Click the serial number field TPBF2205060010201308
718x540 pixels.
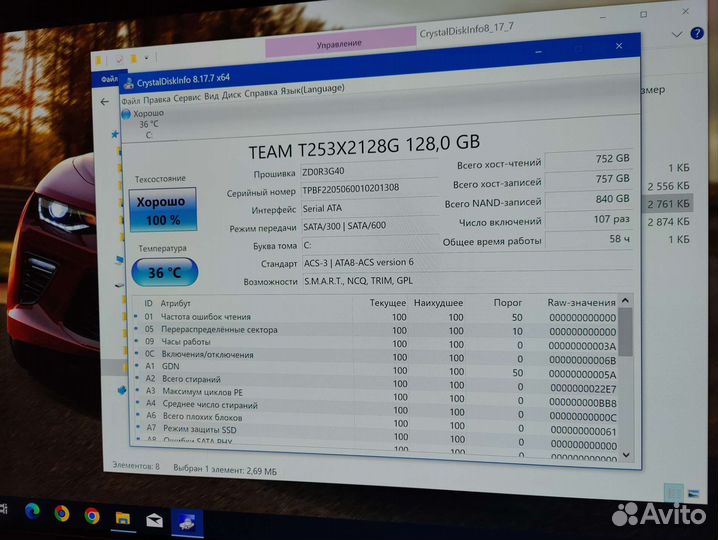[370, 188]
